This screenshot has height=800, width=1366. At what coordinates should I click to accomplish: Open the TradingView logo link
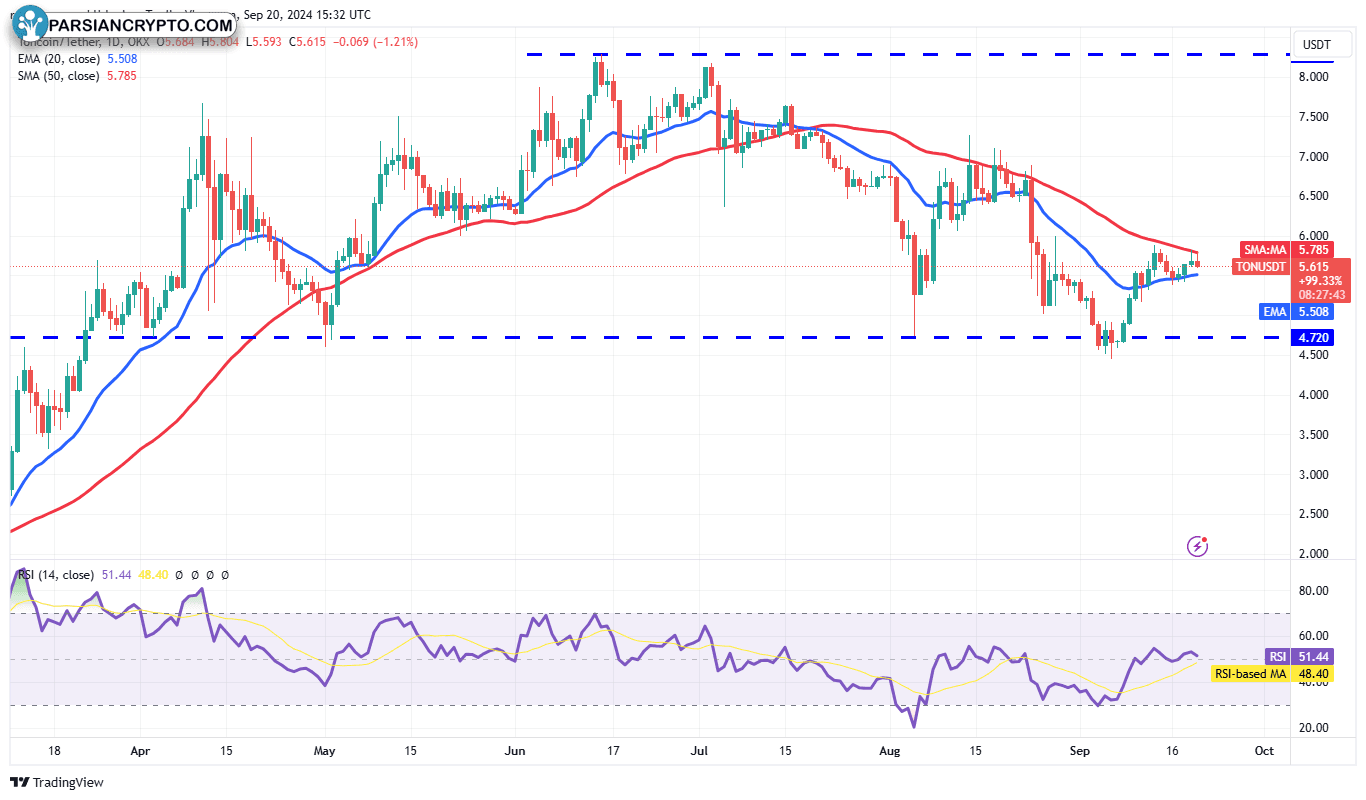(x=57, y=782)
